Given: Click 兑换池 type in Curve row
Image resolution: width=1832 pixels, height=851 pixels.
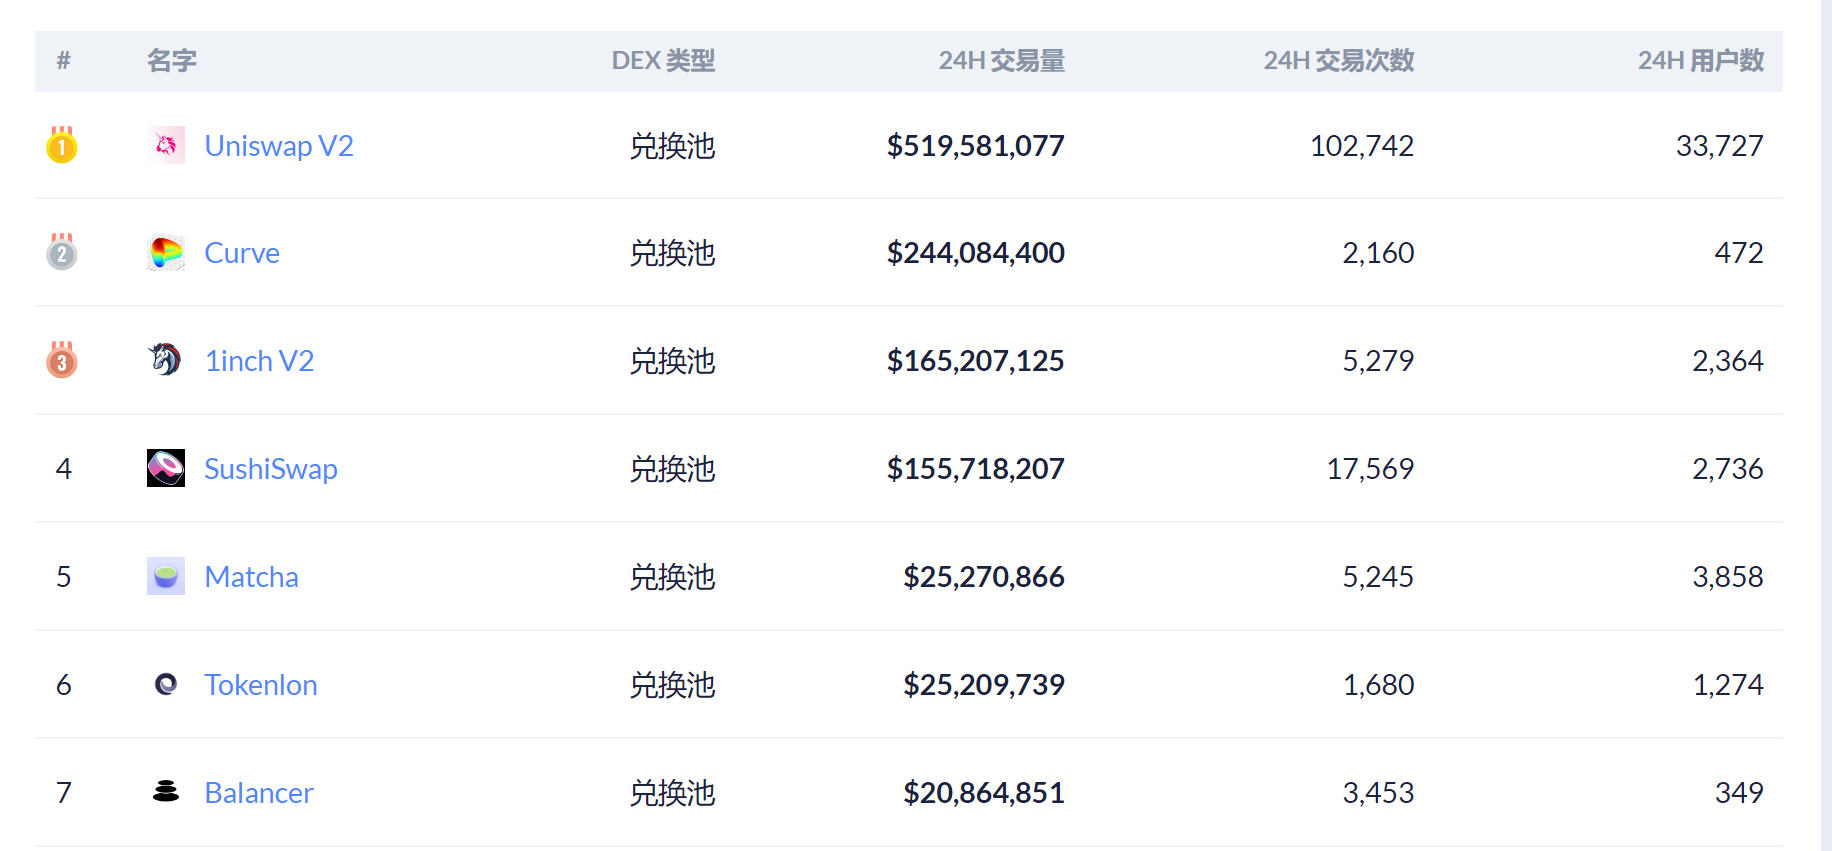Looking at the screenshot, I should pyautogui.click(x=672, y=253).
